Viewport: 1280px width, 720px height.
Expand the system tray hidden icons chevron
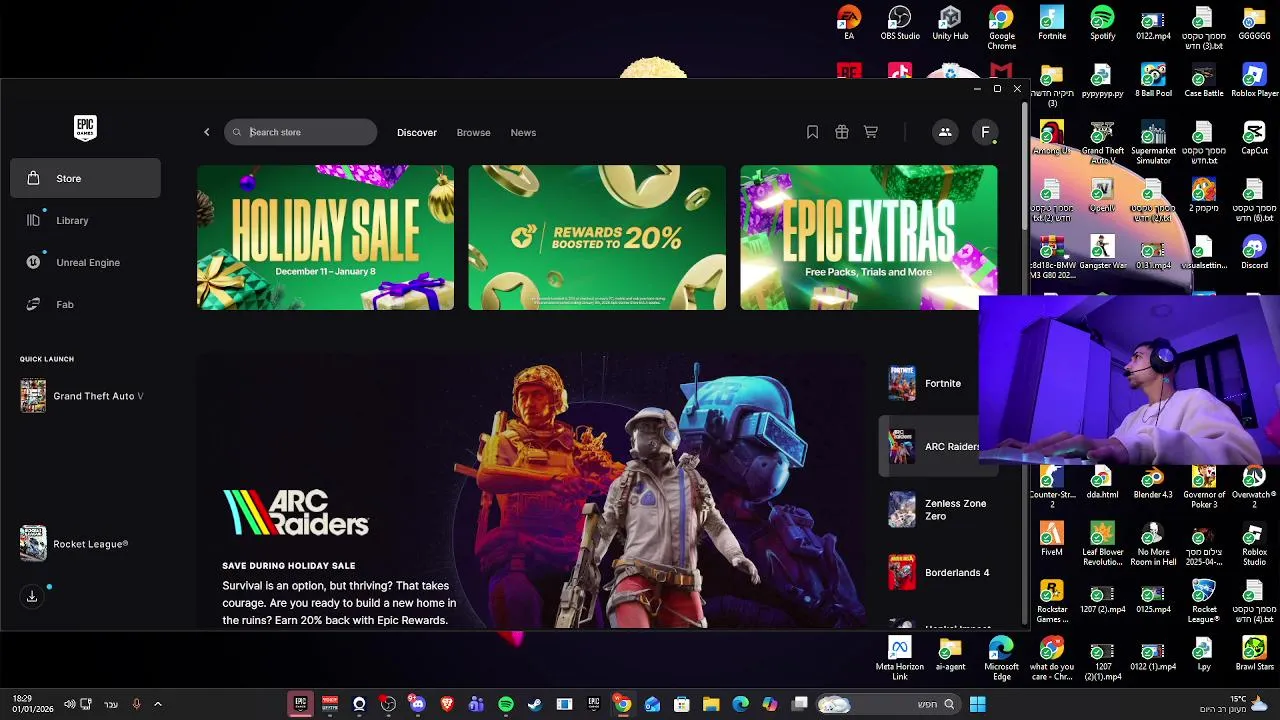tap(157, 704)
